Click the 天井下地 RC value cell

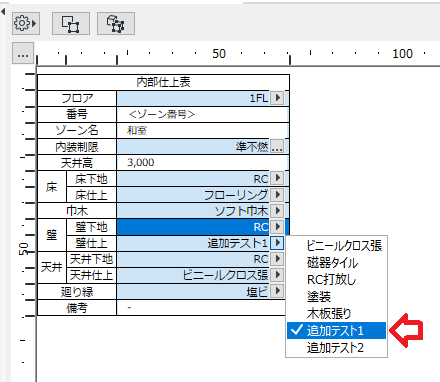click(x=193, y=259)
